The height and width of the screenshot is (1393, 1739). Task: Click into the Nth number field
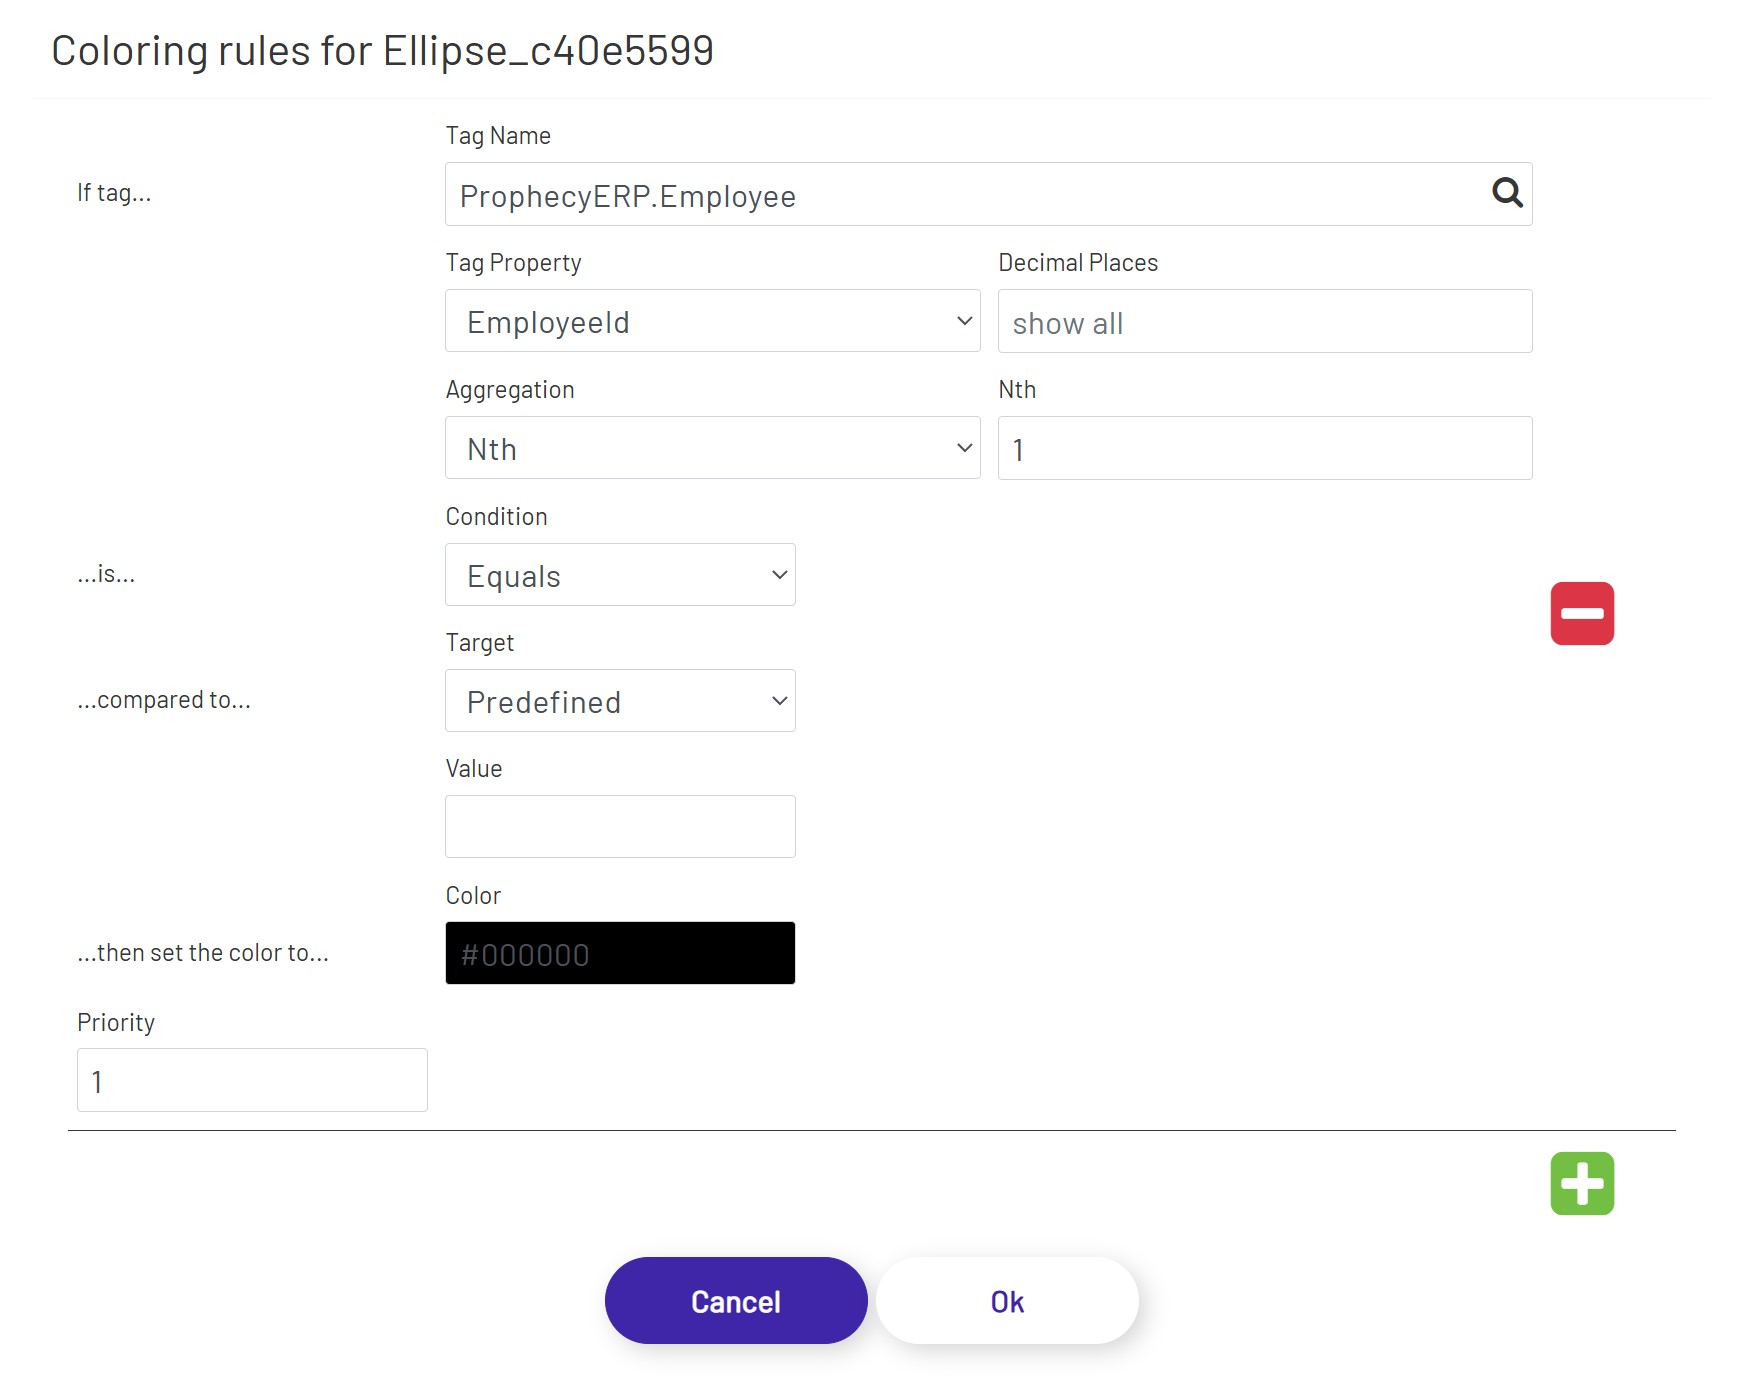click(x=1264, y=448)
